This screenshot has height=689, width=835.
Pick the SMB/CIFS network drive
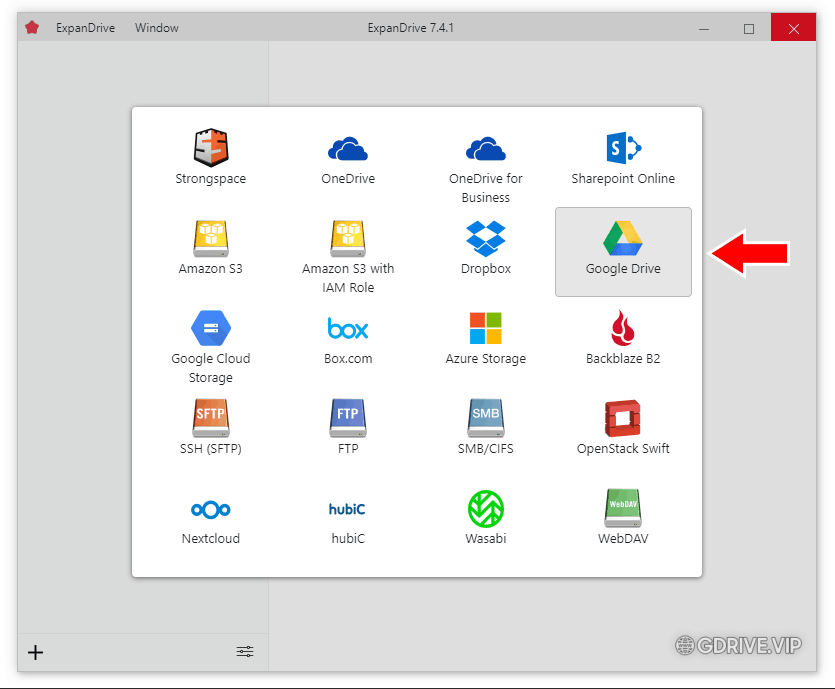point(486,428)
